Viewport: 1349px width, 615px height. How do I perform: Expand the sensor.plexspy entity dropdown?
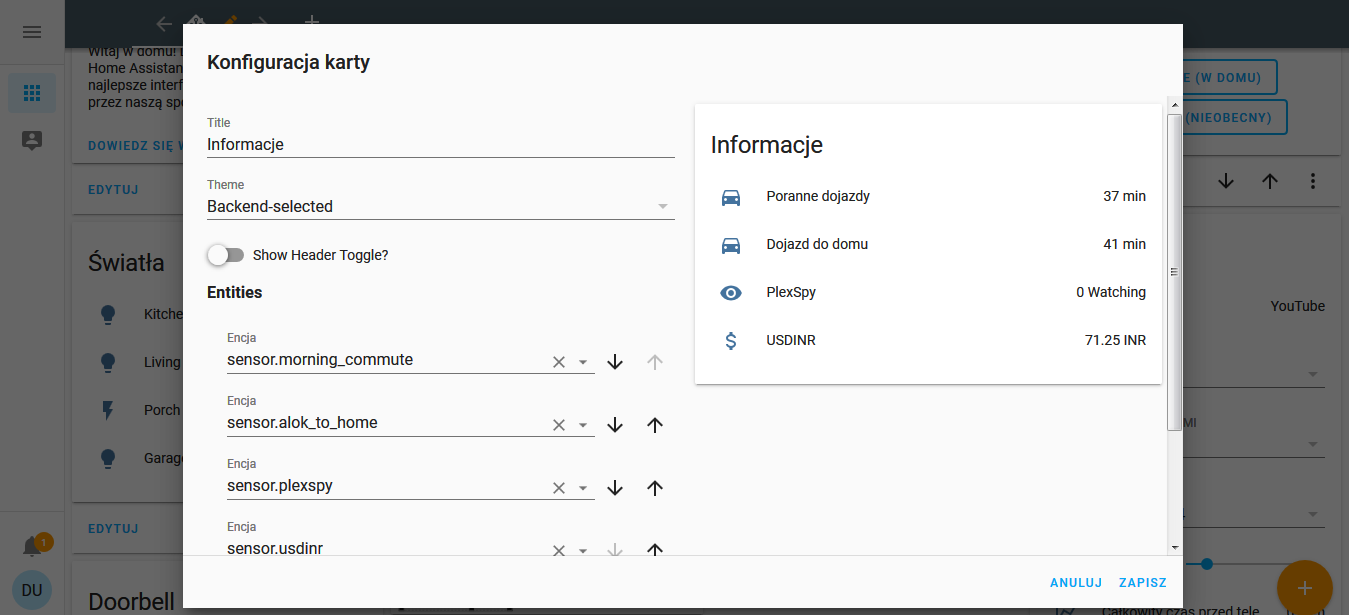point(583,488)
